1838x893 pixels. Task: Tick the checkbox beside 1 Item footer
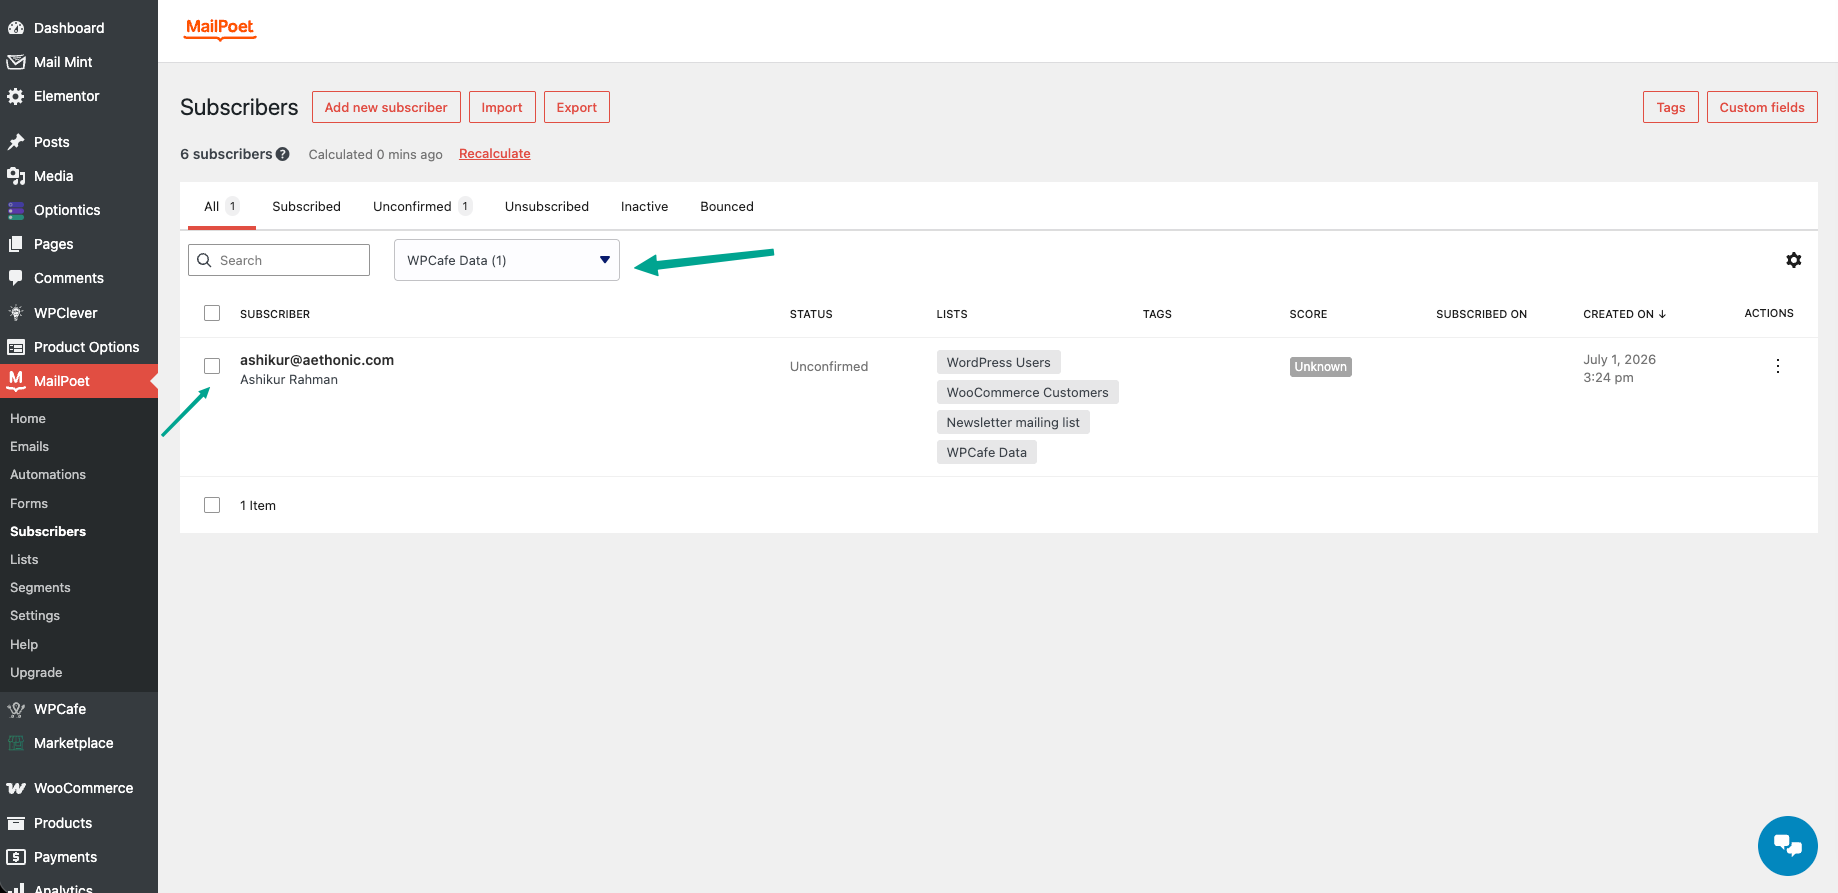point(212,505)
